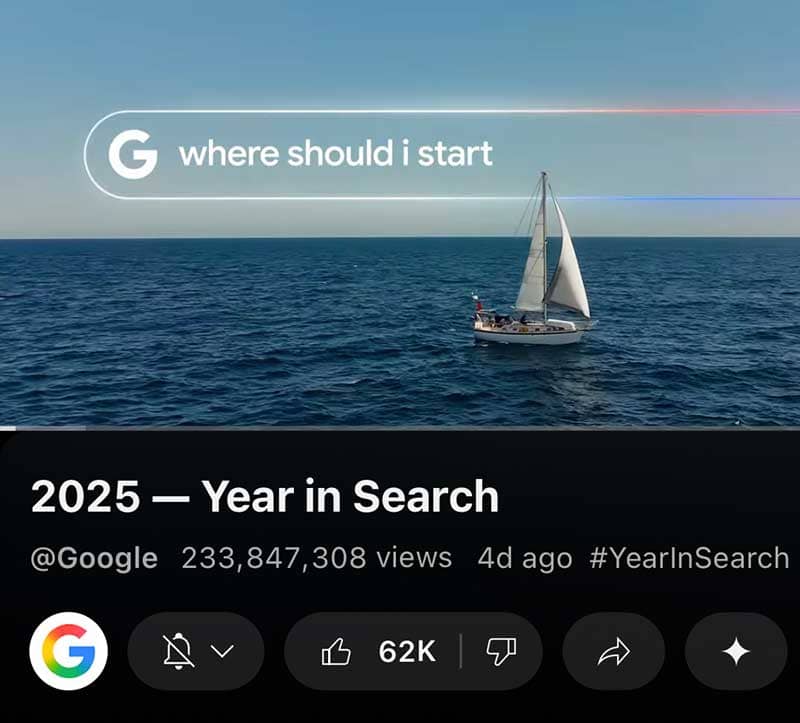
Task: Seek using the video progress bar
Action: coord(400,428)
